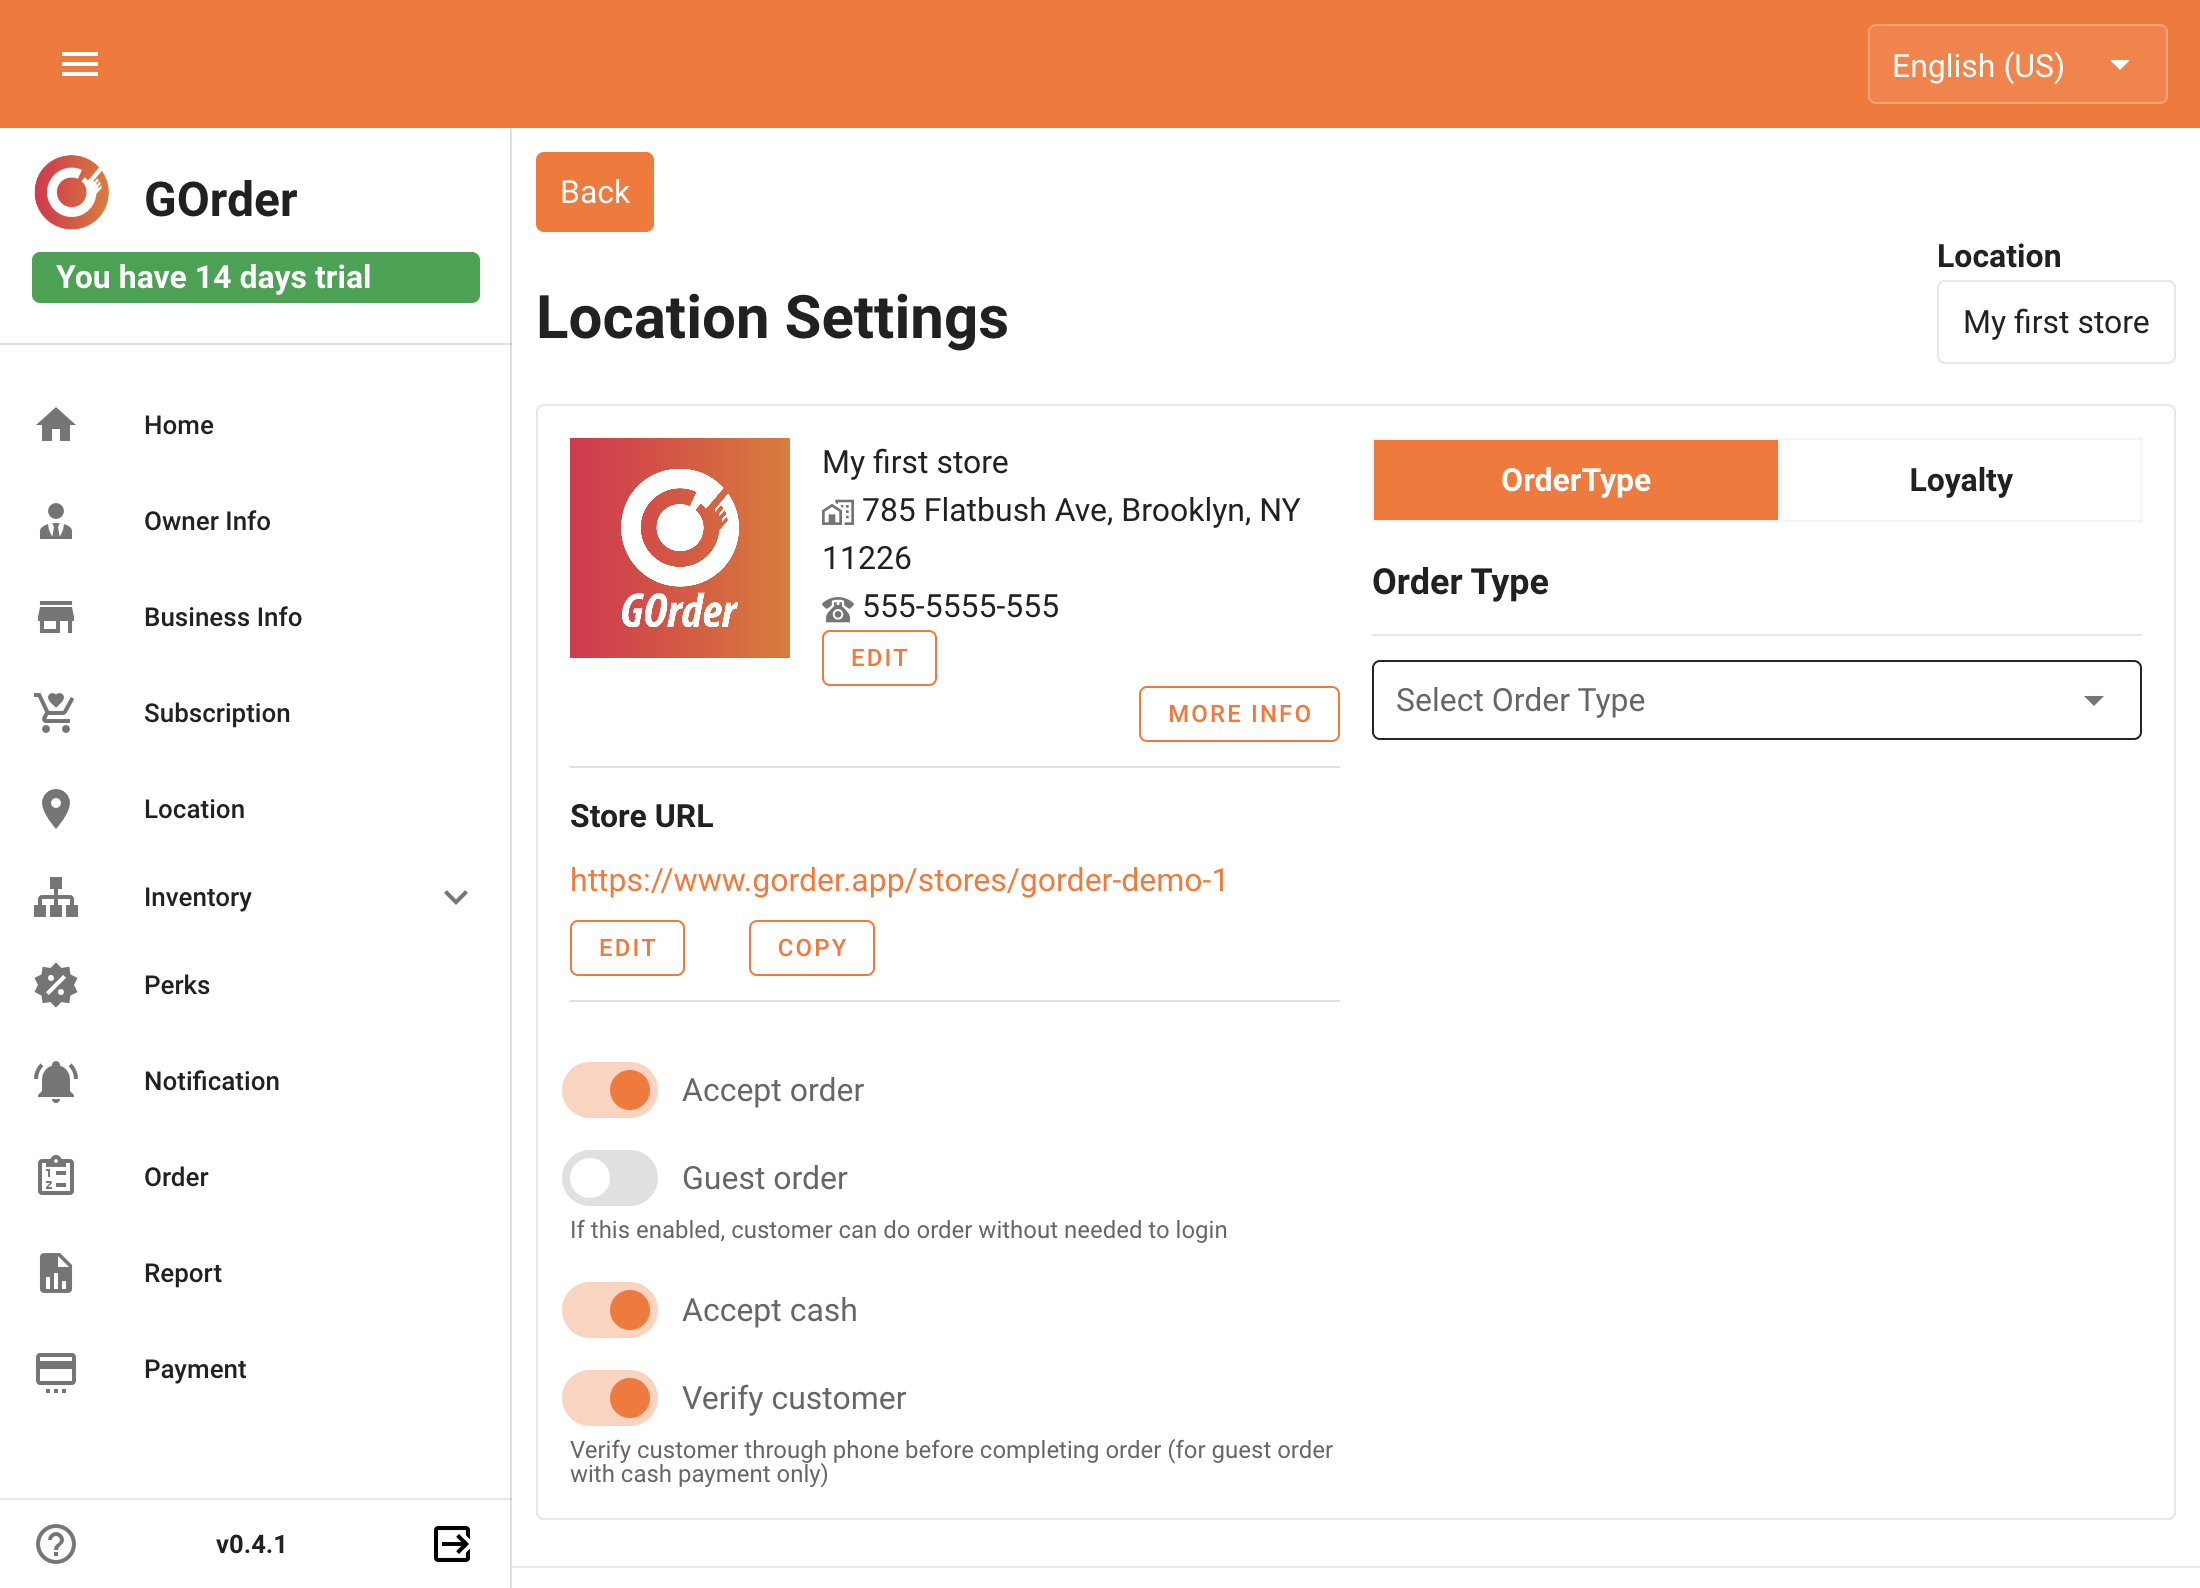Switch to the Loyalty tab
The width and height of the screenshot is (2200, 1588).
click(1960, 480)
